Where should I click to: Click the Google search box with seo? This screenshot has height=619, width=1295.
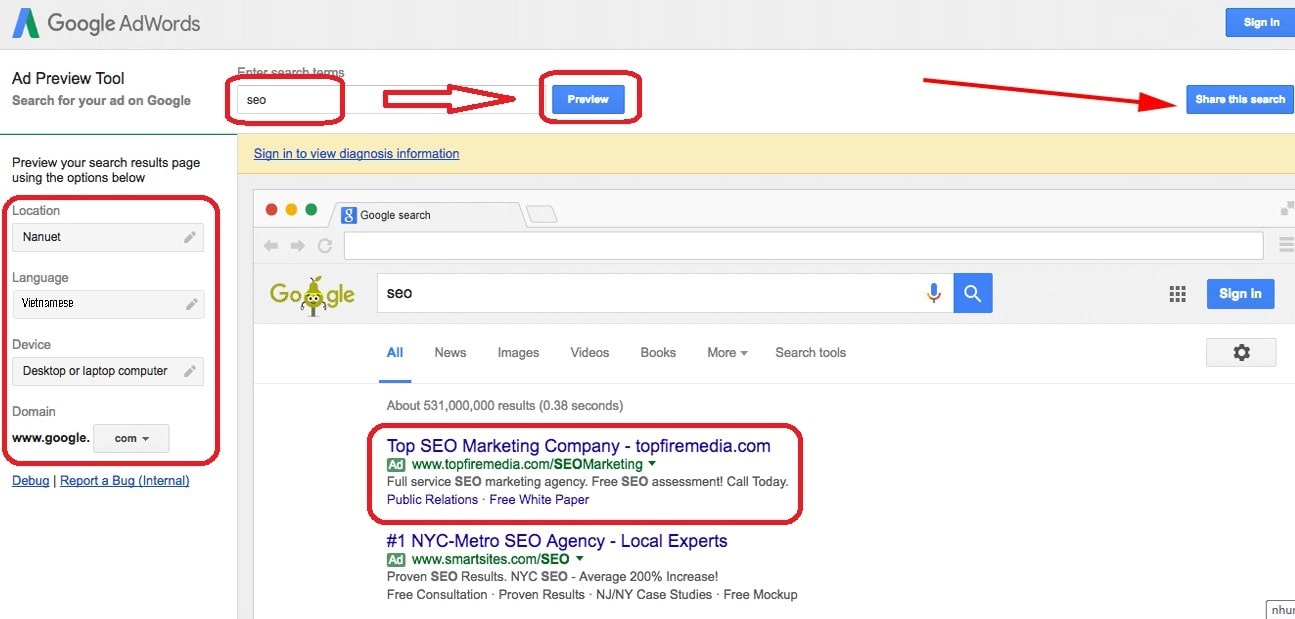(664, 293)
